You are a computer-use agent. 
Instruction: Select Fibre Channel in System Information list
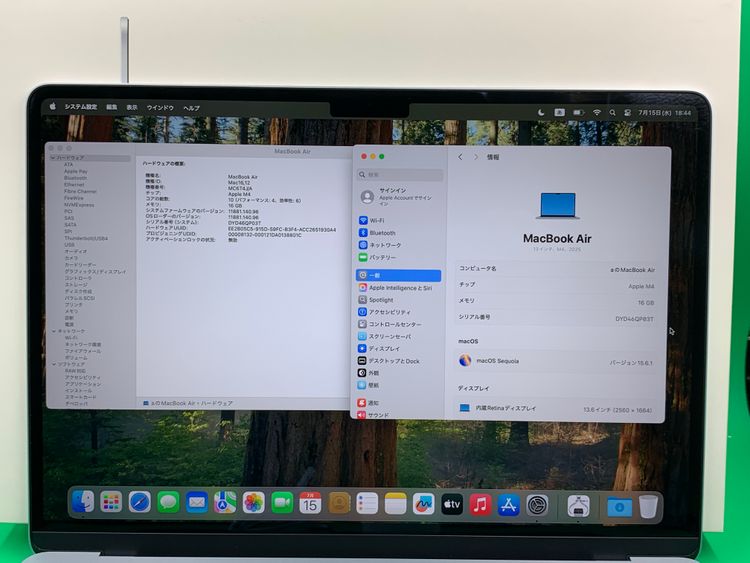pos(80,191)
